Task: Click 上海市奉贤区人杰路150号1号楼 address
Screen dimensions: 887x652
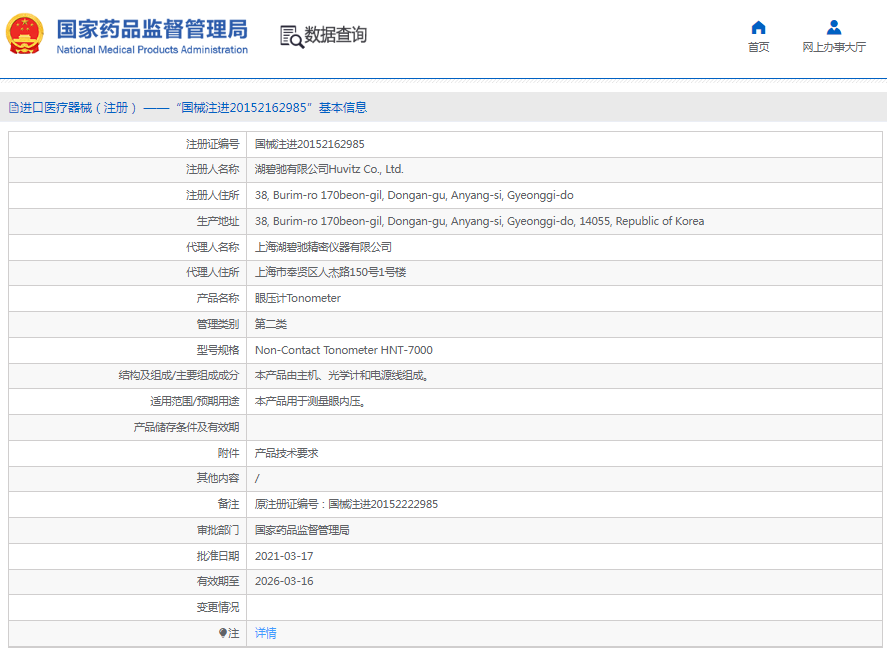Action: click(330, 272)
